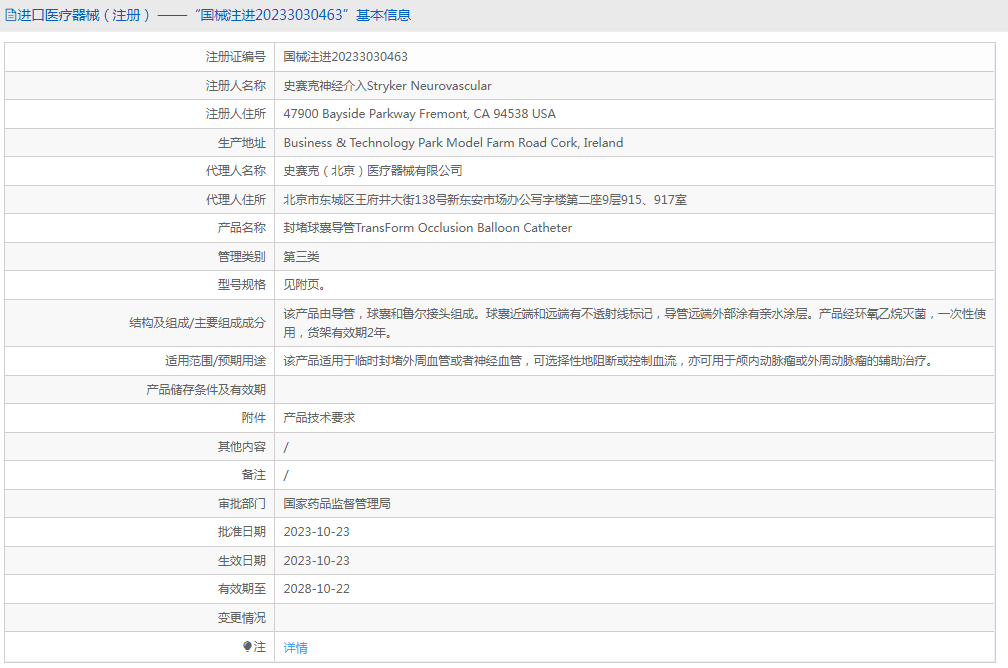Click the 产品技术要求 attachment value
1008x668 pixels.
coord(319,417)
